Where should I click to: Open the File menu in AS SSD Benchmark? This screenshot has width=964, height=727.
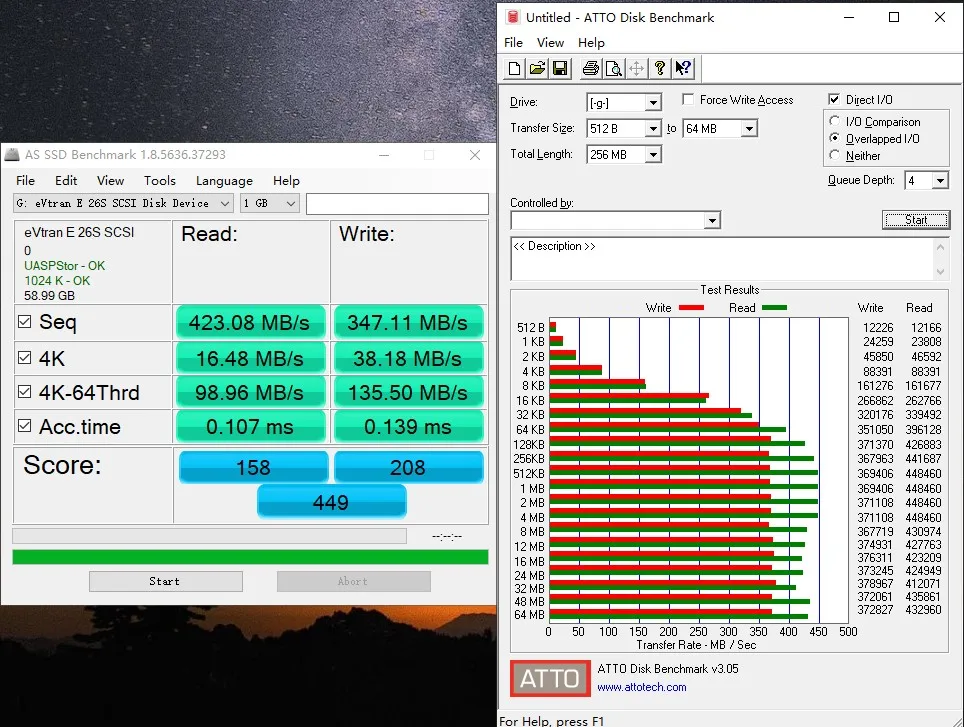click(x=25, y=181)
